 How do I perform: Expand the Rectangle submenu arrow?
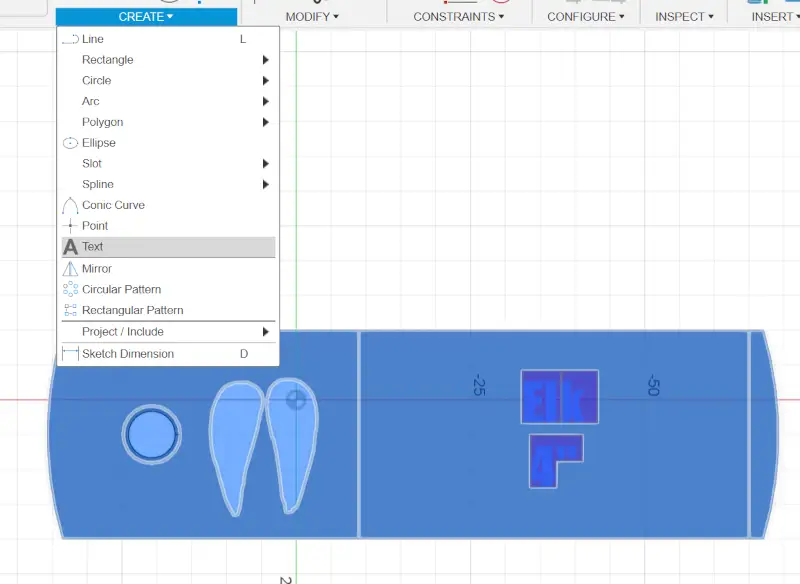[x=265, y=60]
